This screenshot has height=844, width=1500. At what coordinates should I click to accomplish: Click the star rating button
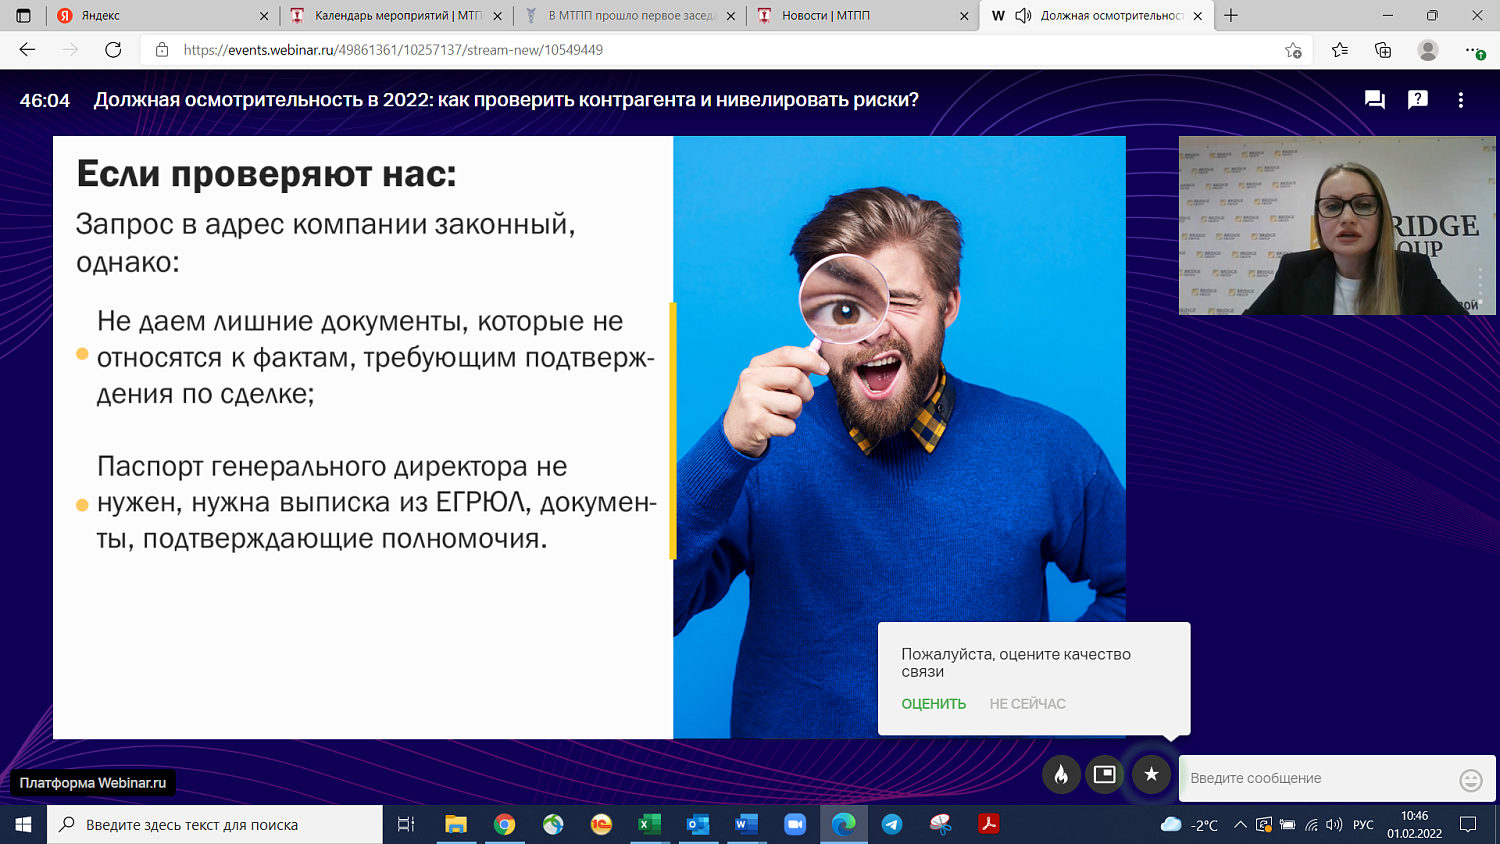1151,774
